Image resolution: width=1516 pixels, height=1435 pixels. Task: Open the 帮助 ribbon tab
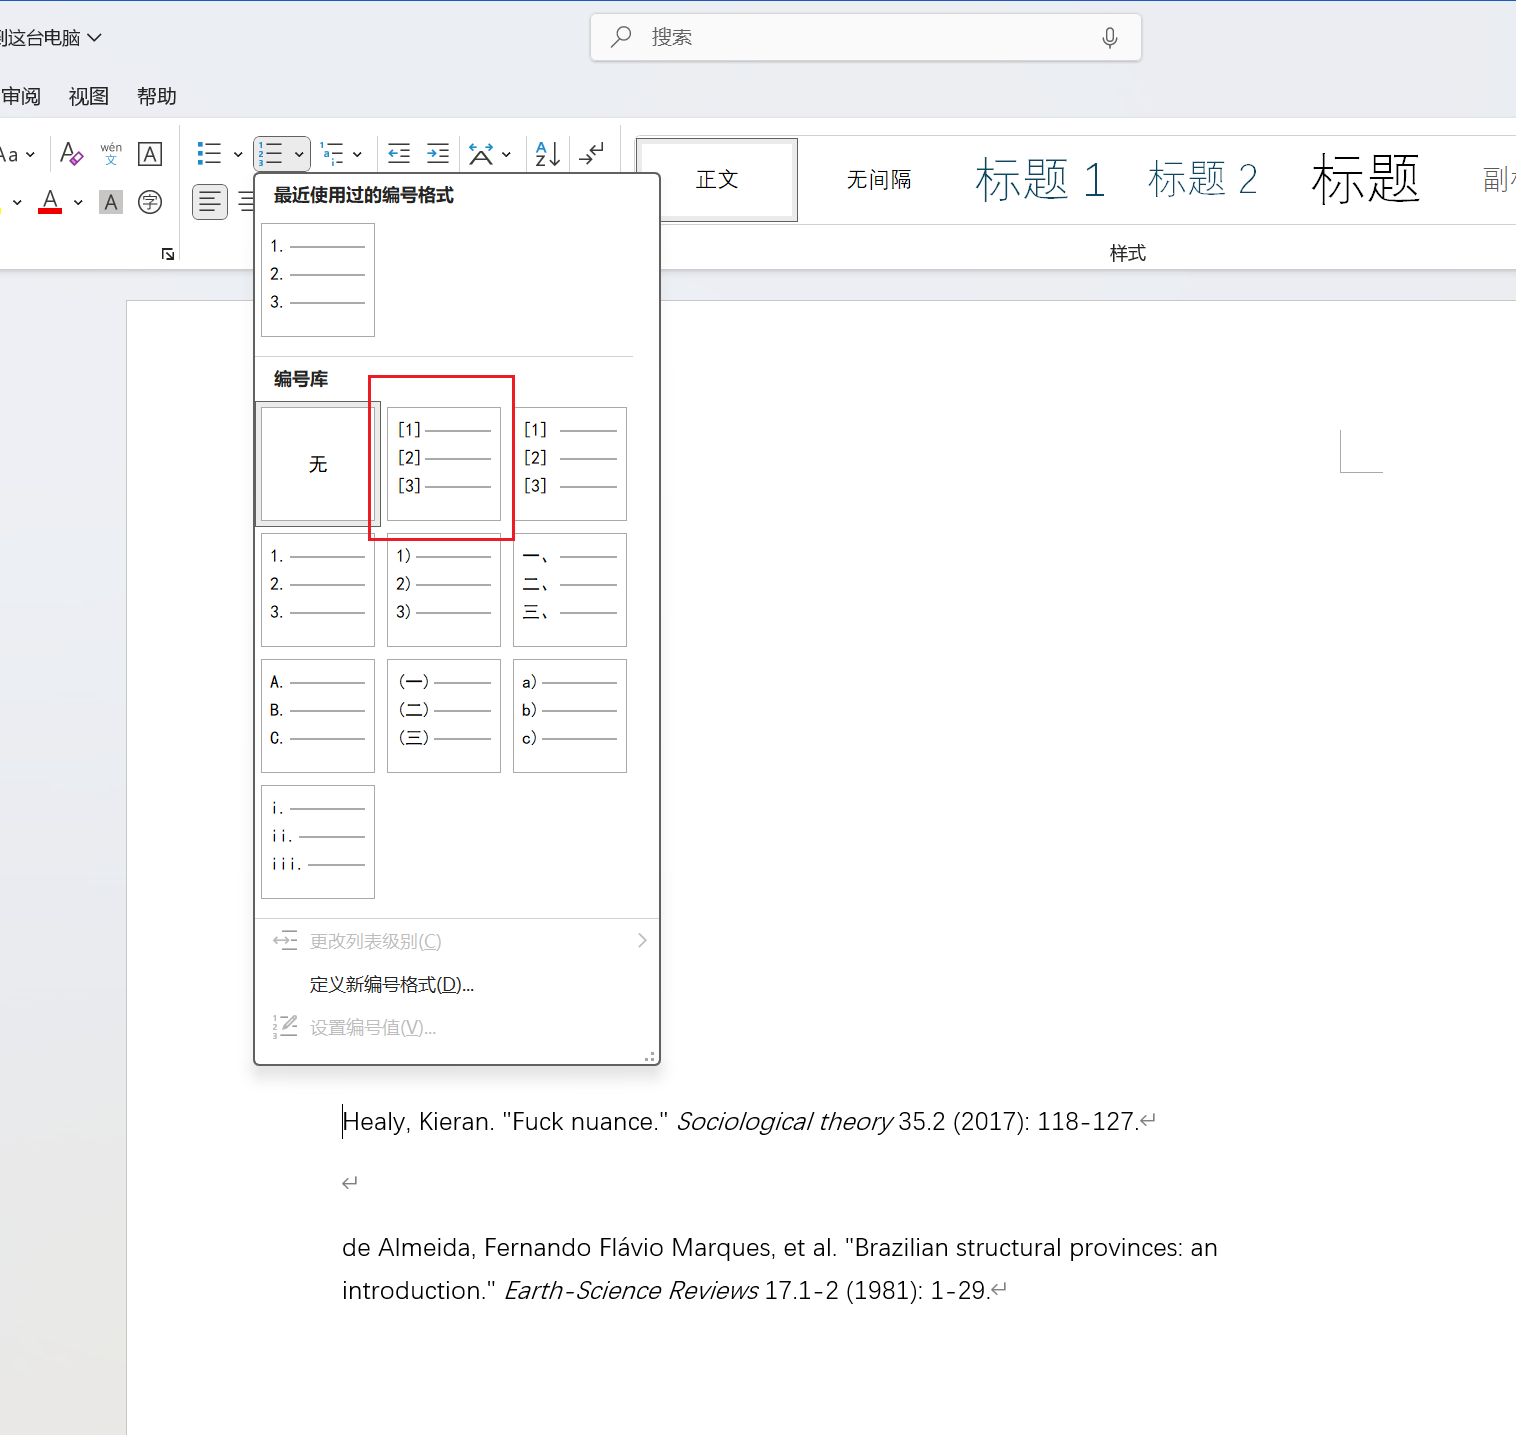(x=157, y=96)
